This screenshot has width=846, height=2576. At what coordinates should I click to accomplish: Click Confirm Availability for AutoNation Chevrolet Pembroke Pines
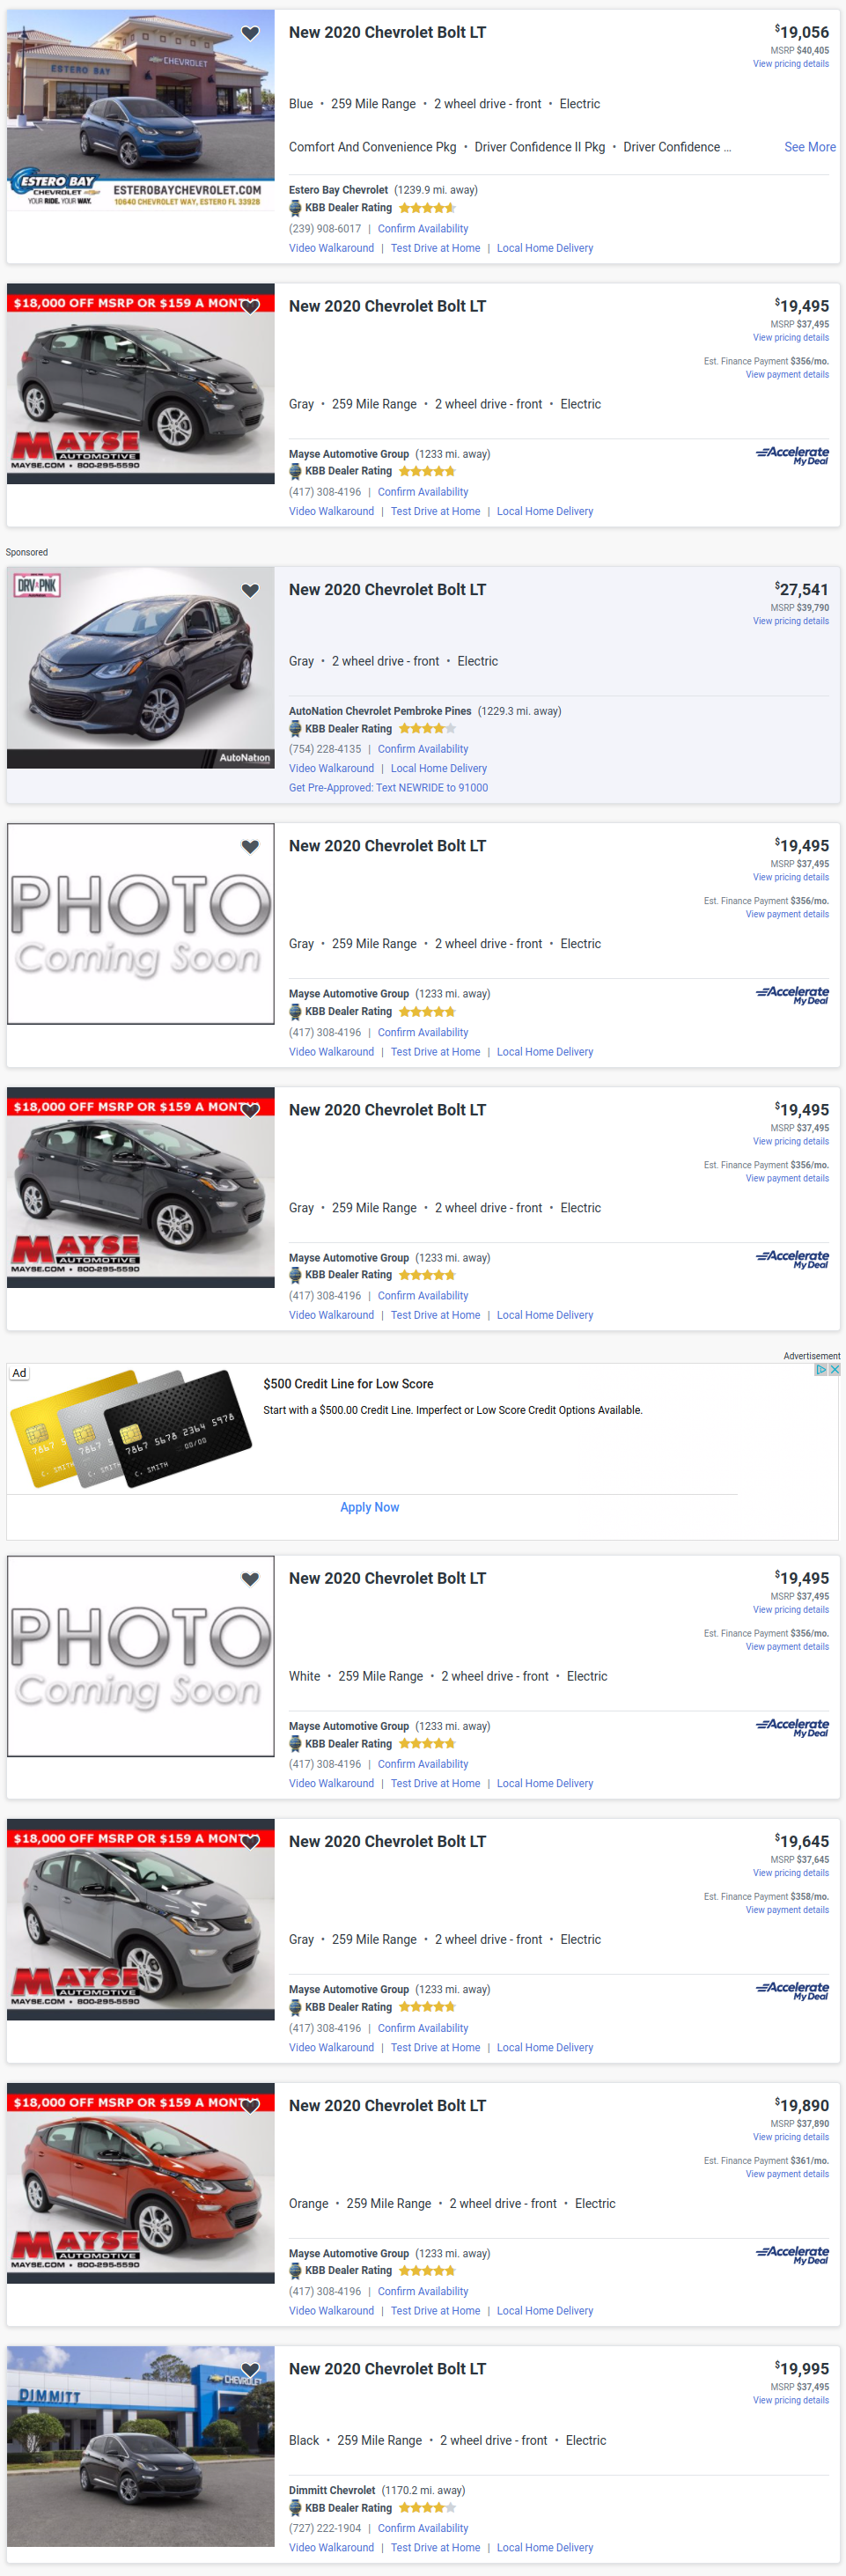(x=422, y=749)
